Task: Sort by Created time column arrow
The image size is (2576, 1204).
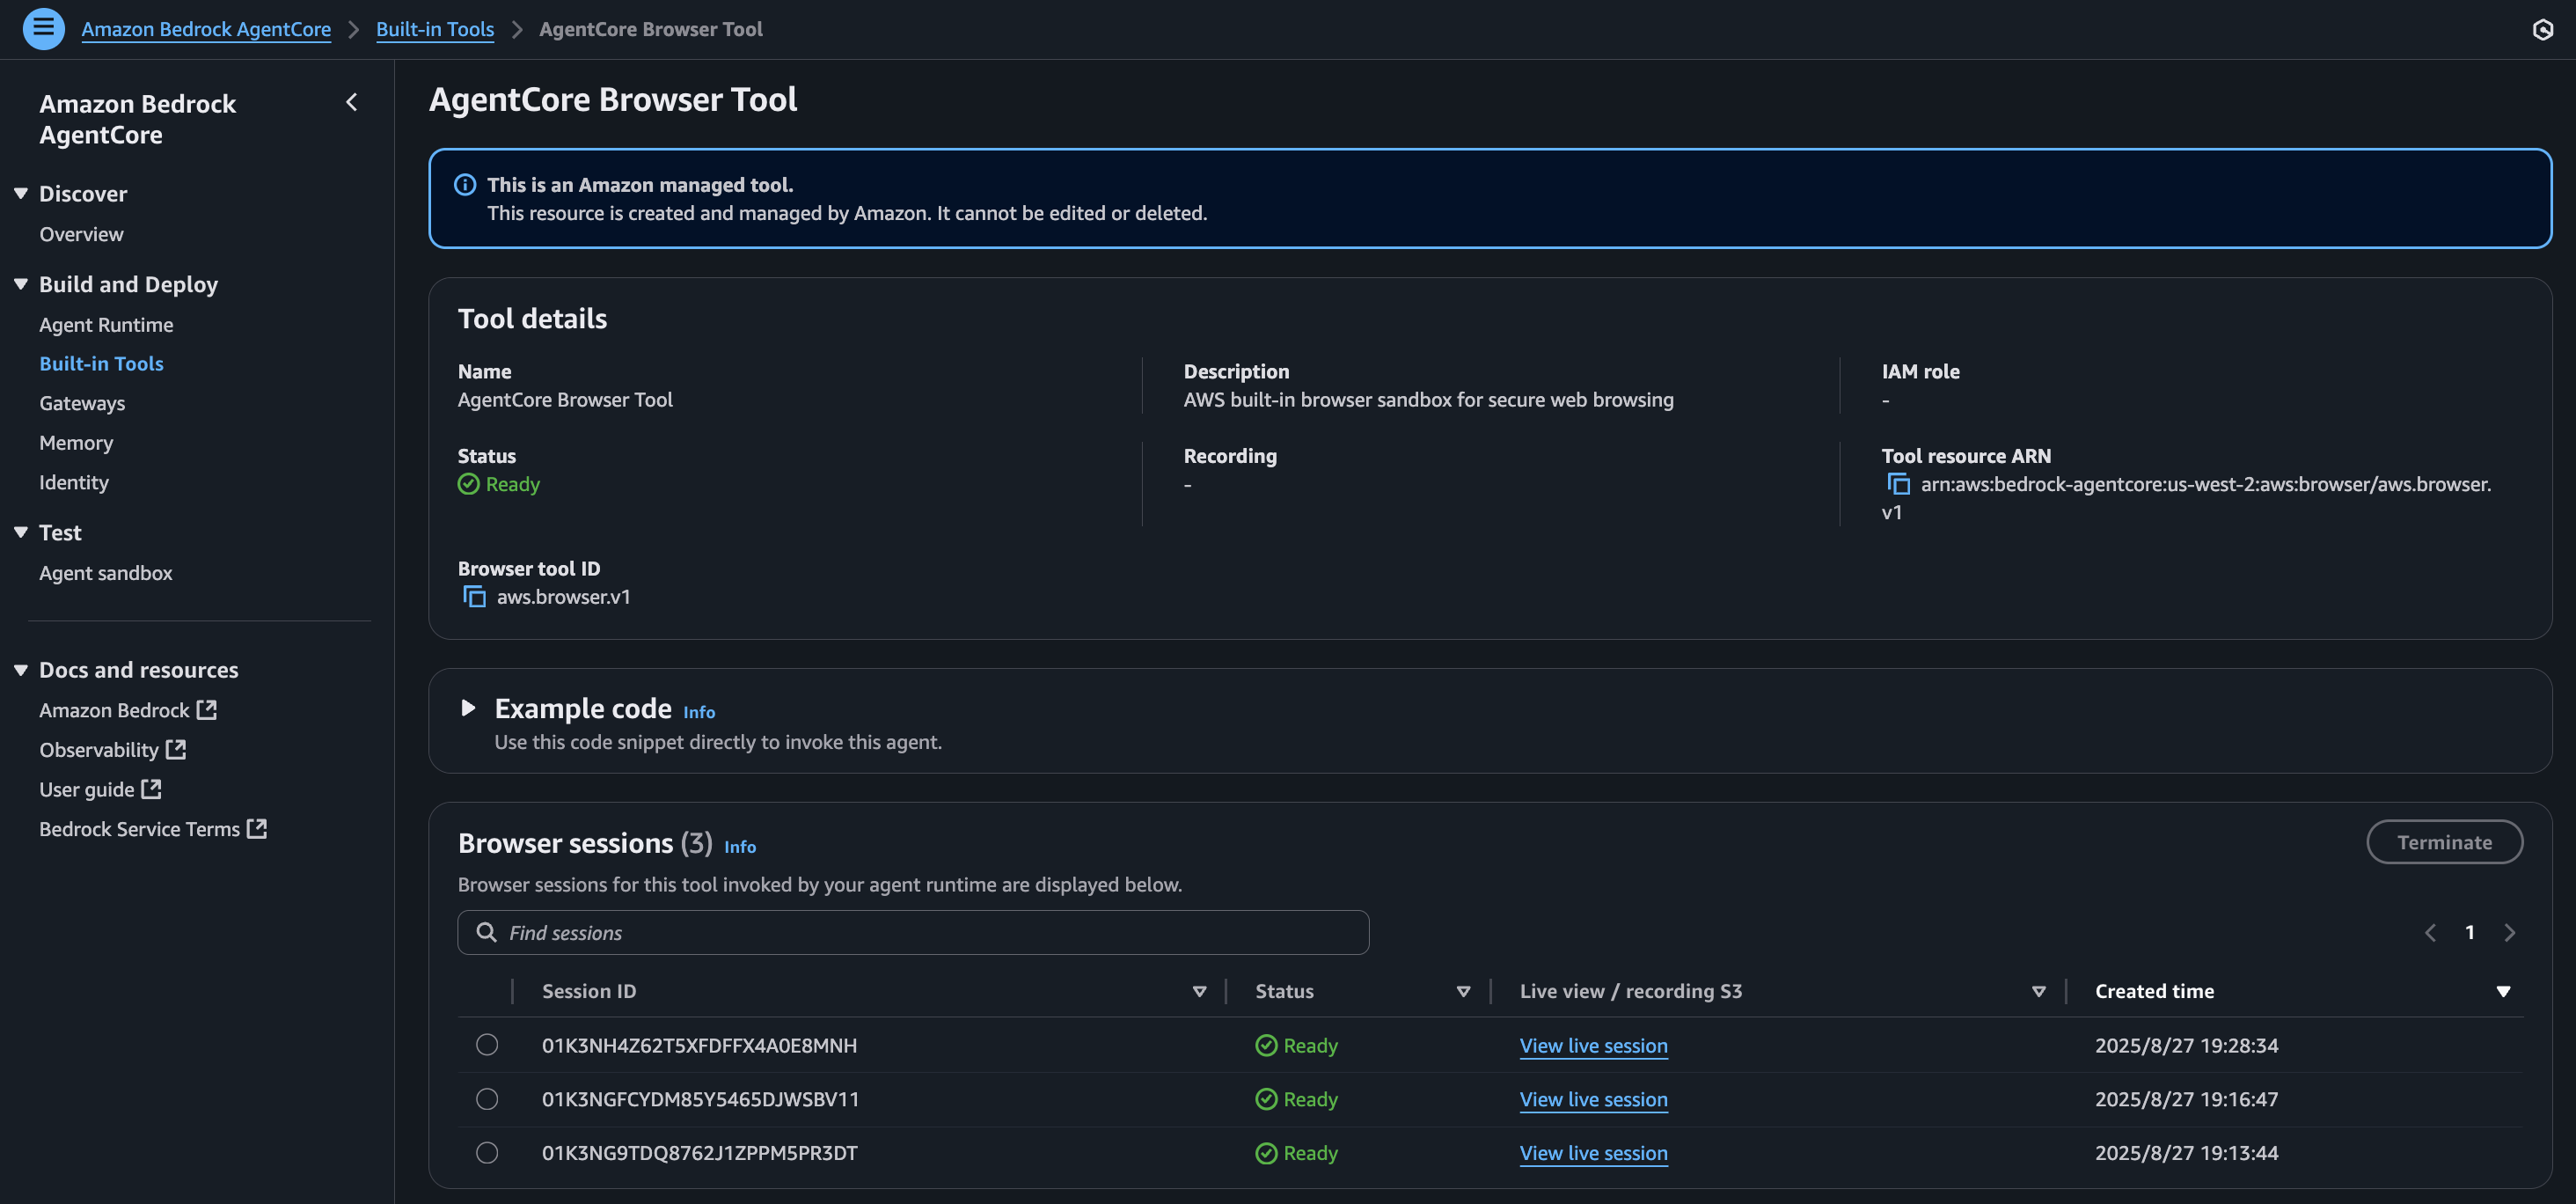Action: coord(2503,991)
